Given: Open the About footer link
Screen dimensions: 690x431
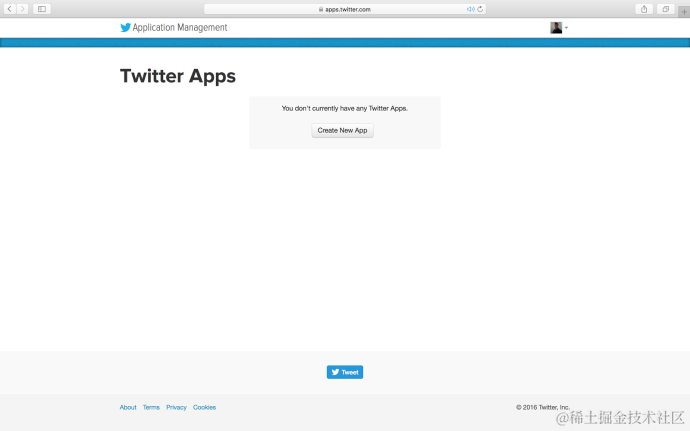Looking at the screenshot, I should [128, 407].
